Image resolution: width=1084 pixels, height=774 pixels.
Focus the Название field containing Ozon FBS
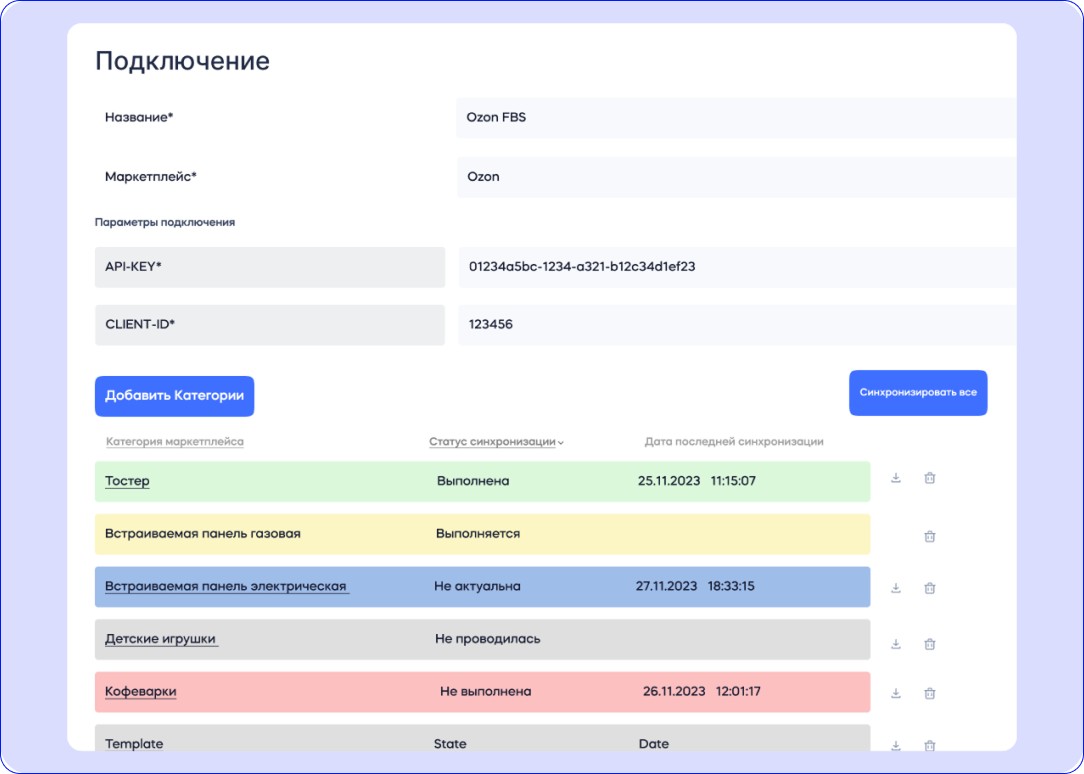(x=736, y=117)
